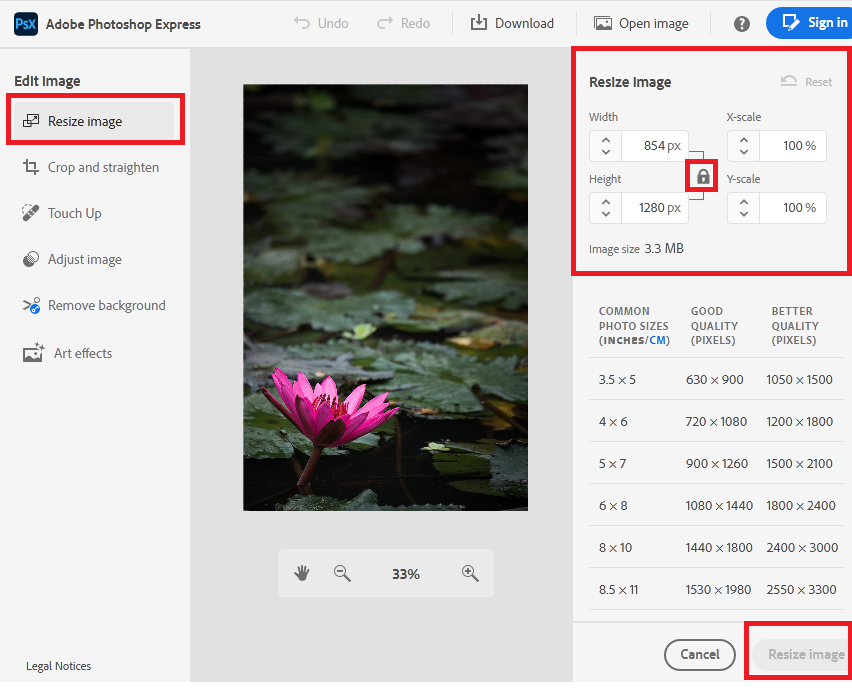This screenshot has height=690, width=852.
Task: Click the Undo arrow icon
Action: (x=302, y=23)
